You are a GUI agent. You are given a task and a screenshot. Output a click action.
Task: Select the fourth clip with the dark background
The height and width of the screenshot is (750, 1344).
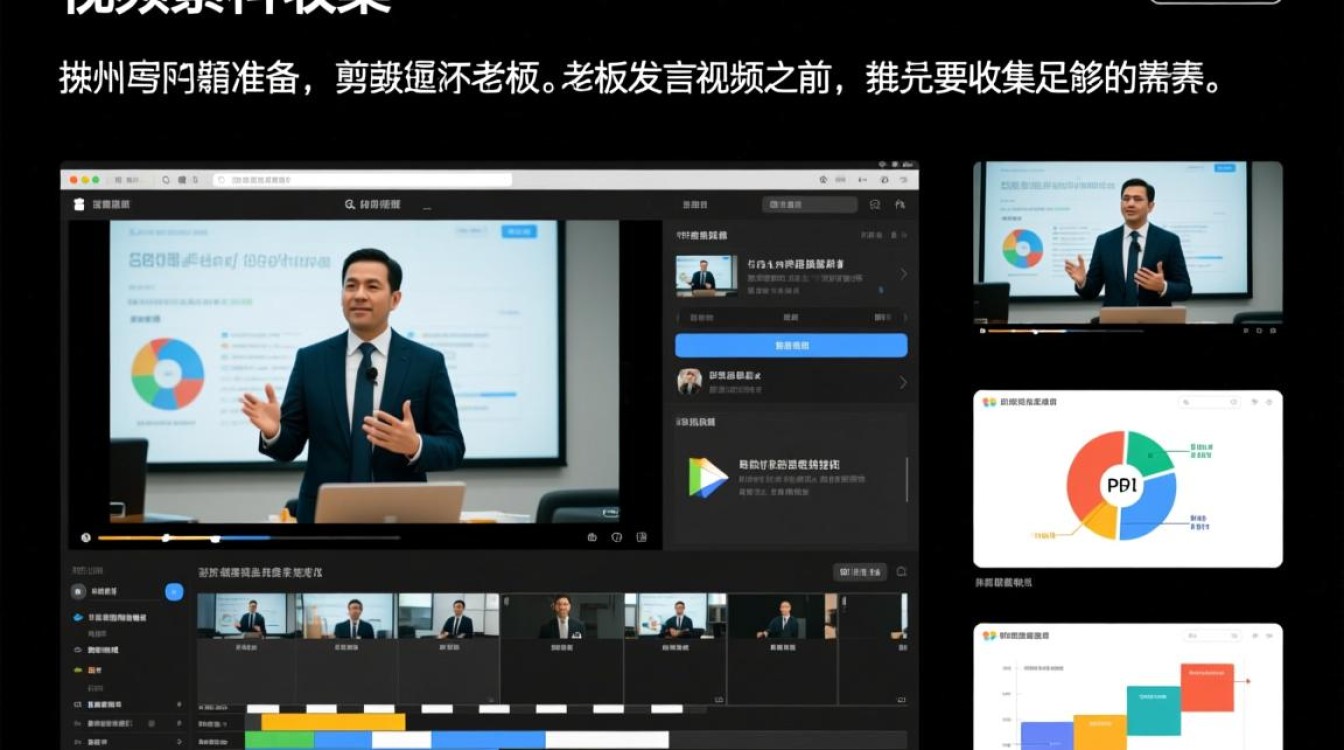[x=561, y=615]
